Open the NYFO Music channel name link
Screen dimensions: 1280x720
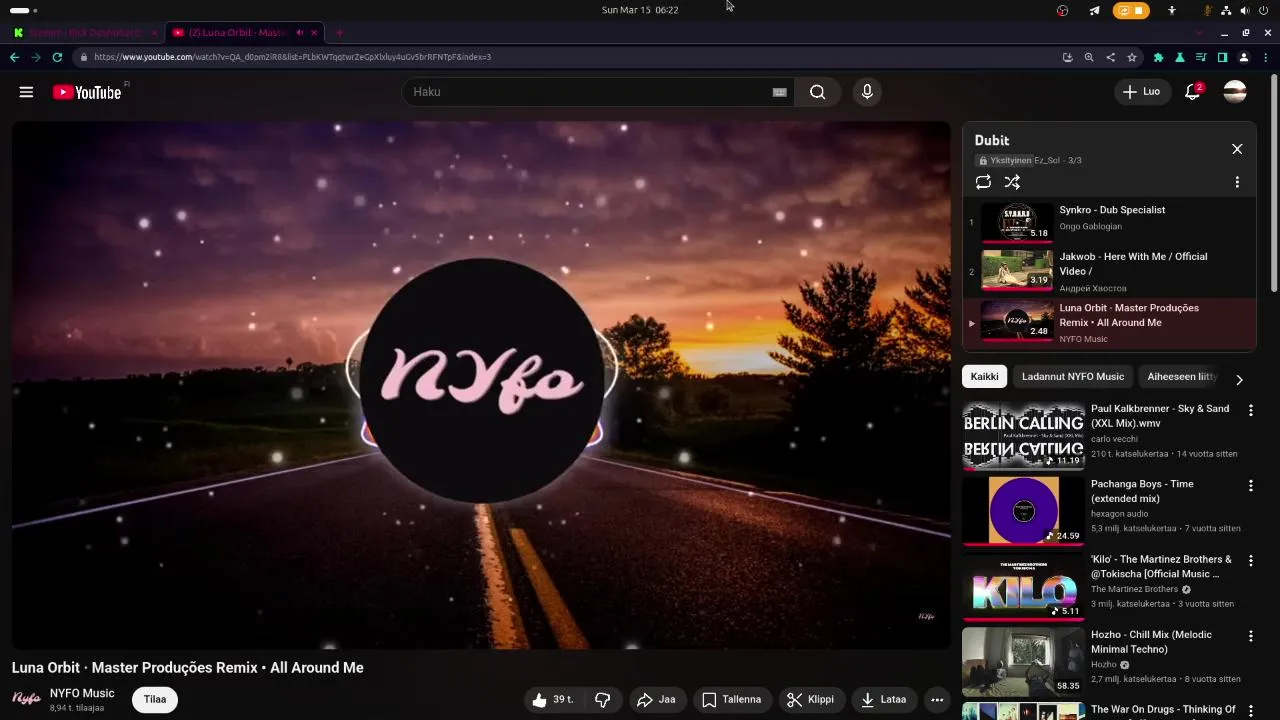point(82,693)
